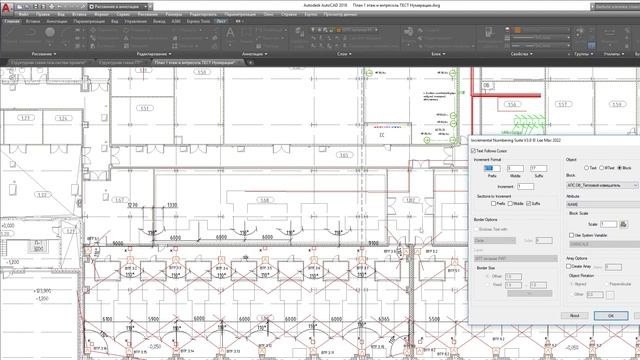Screen dimensions: 640x360
Task: Select room tag 165 in the drawing
Action: click(x=344, y=155)
